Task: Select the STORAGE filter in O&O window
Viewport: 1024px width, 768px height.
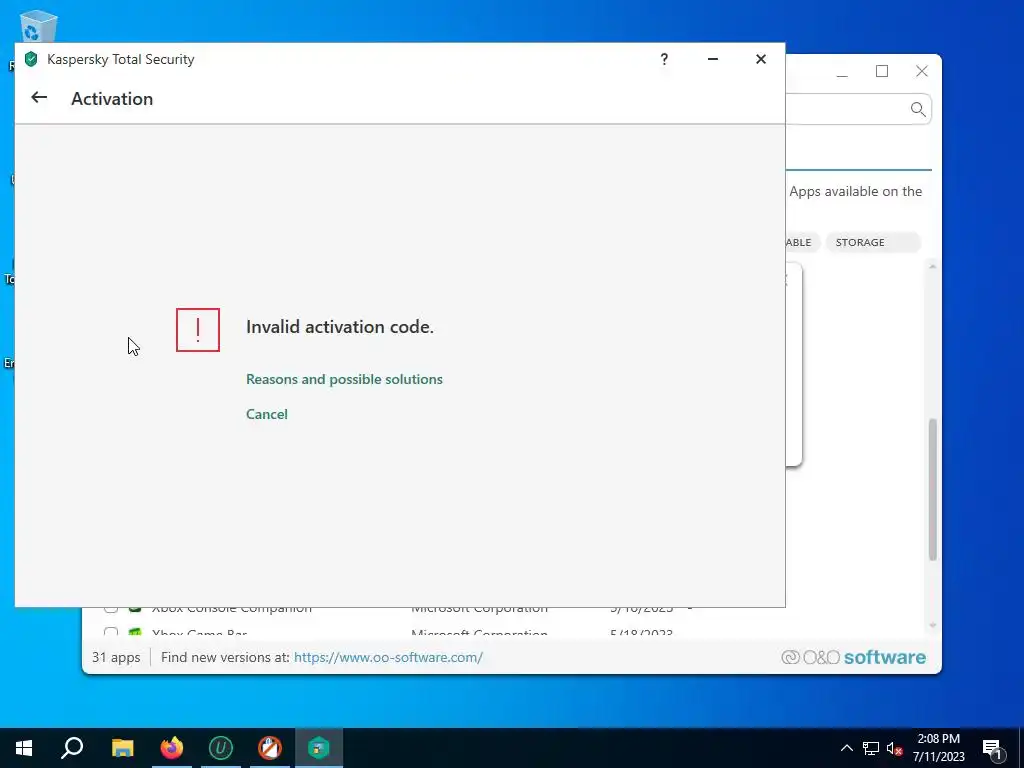Action: tap(872, 242)
